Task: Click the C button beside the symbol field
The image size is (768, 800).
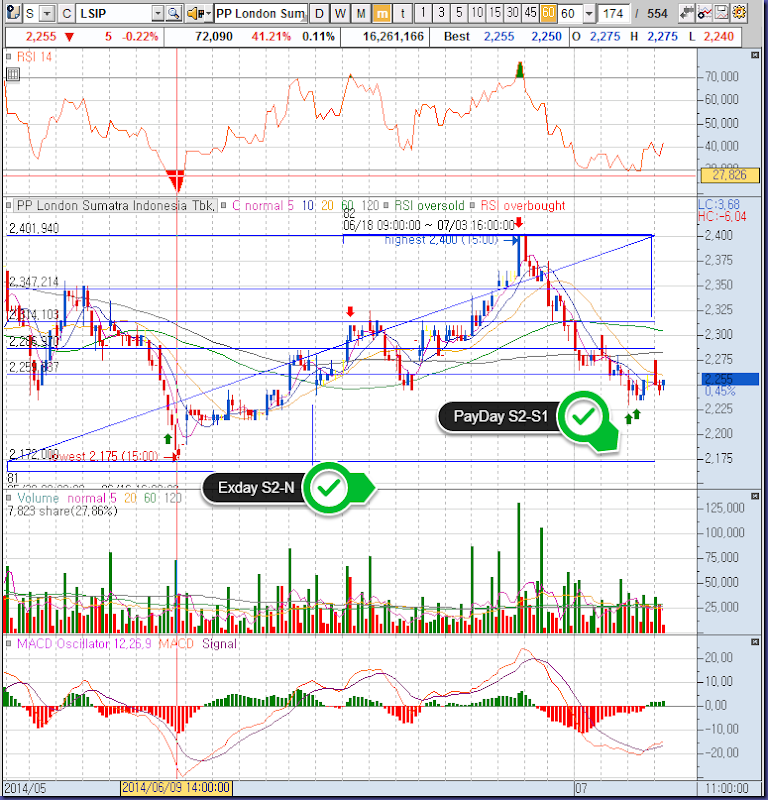Action: 66,14
